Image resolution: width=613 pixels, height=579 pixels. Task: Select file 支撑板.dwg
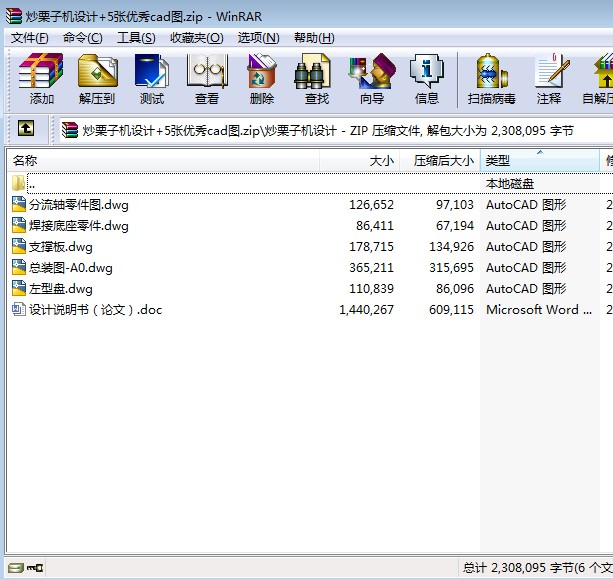point(61,247)
